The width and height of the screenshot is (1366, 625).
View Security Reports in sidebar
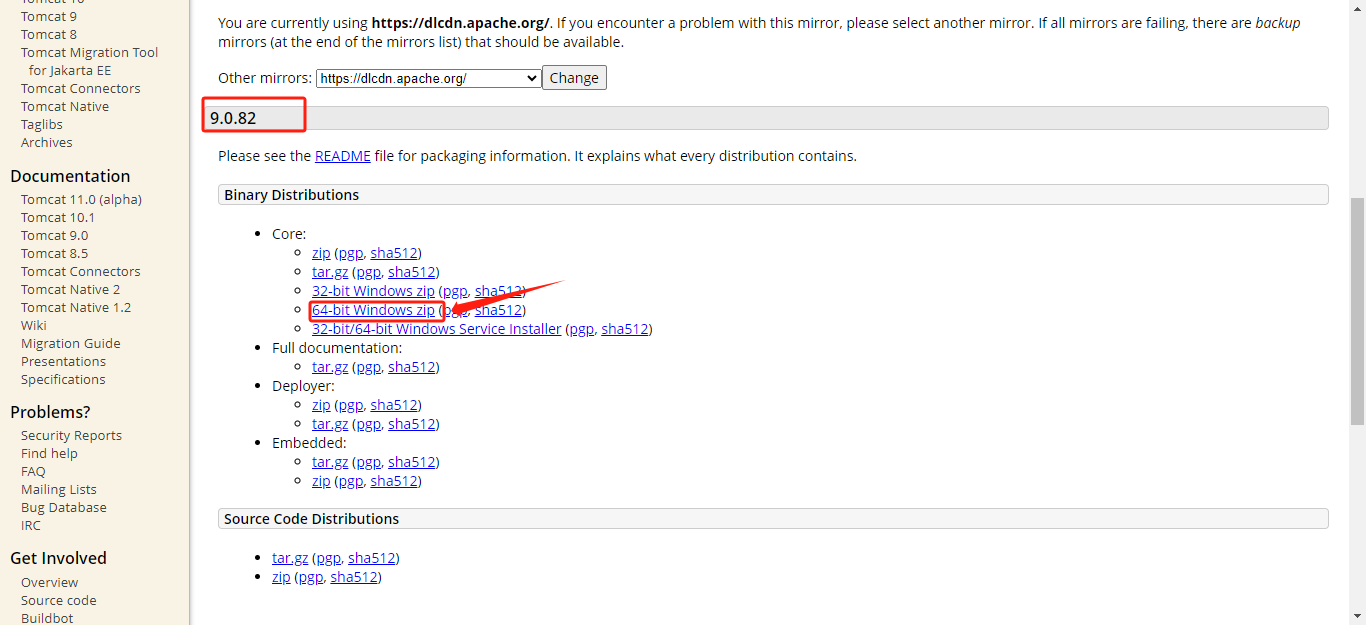click(71, 435)
